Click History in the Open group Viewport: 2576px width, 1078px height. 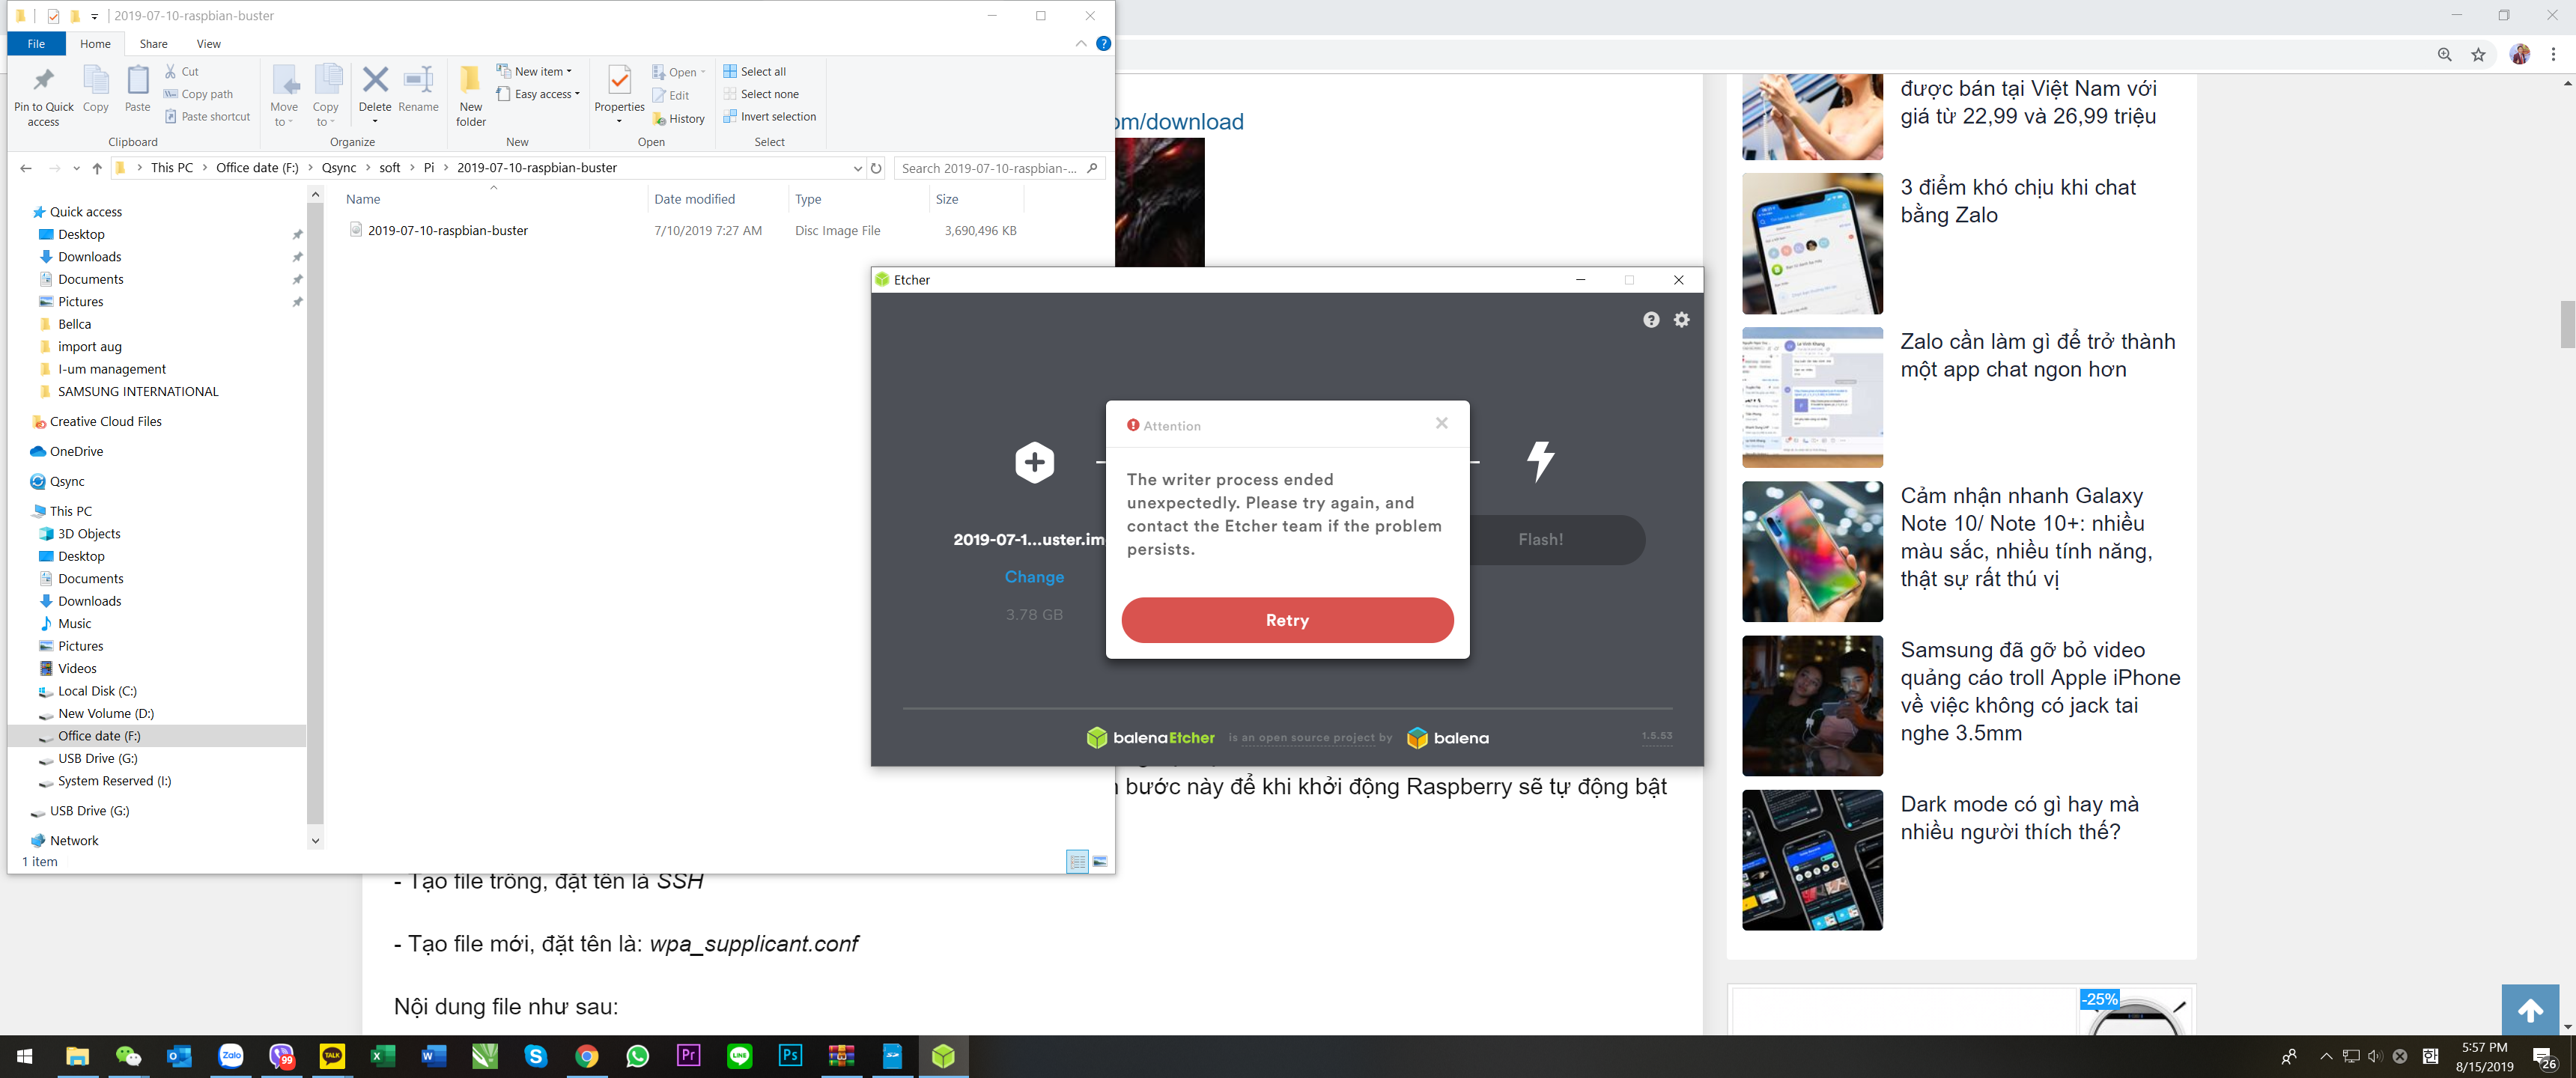[x=679, y=119]
